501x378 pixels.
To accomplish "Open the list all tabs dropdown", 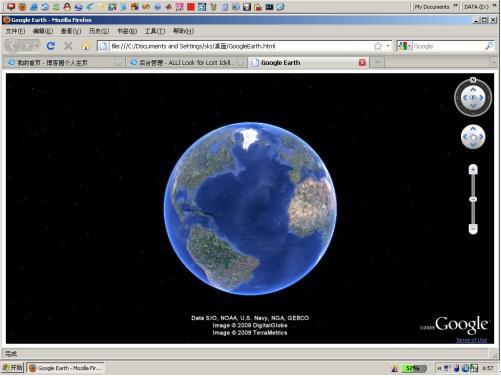I will tap(494, 62).
